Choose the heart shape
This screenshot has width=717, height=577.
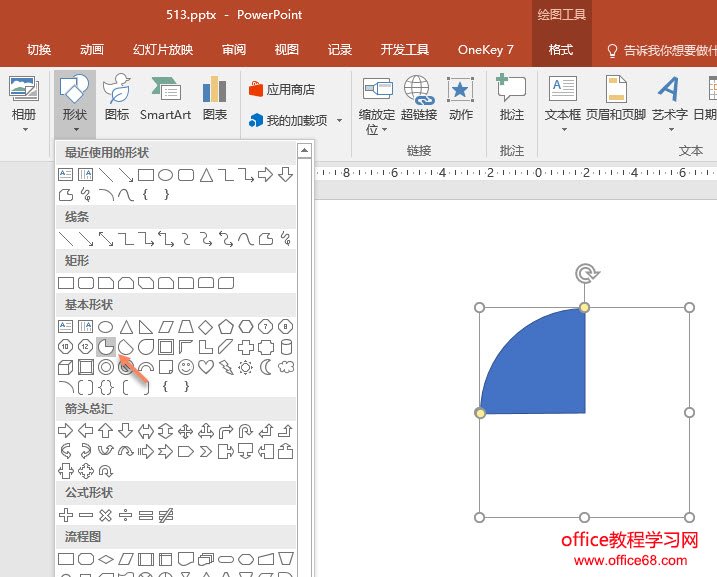pyautogui.click(x=206, y=367)
